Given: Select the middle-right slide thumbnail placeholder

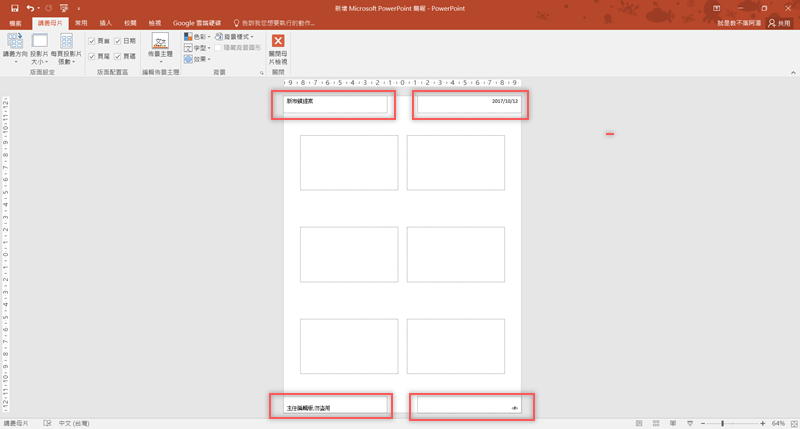Looking at the screenshot, I should coord(456,255).
